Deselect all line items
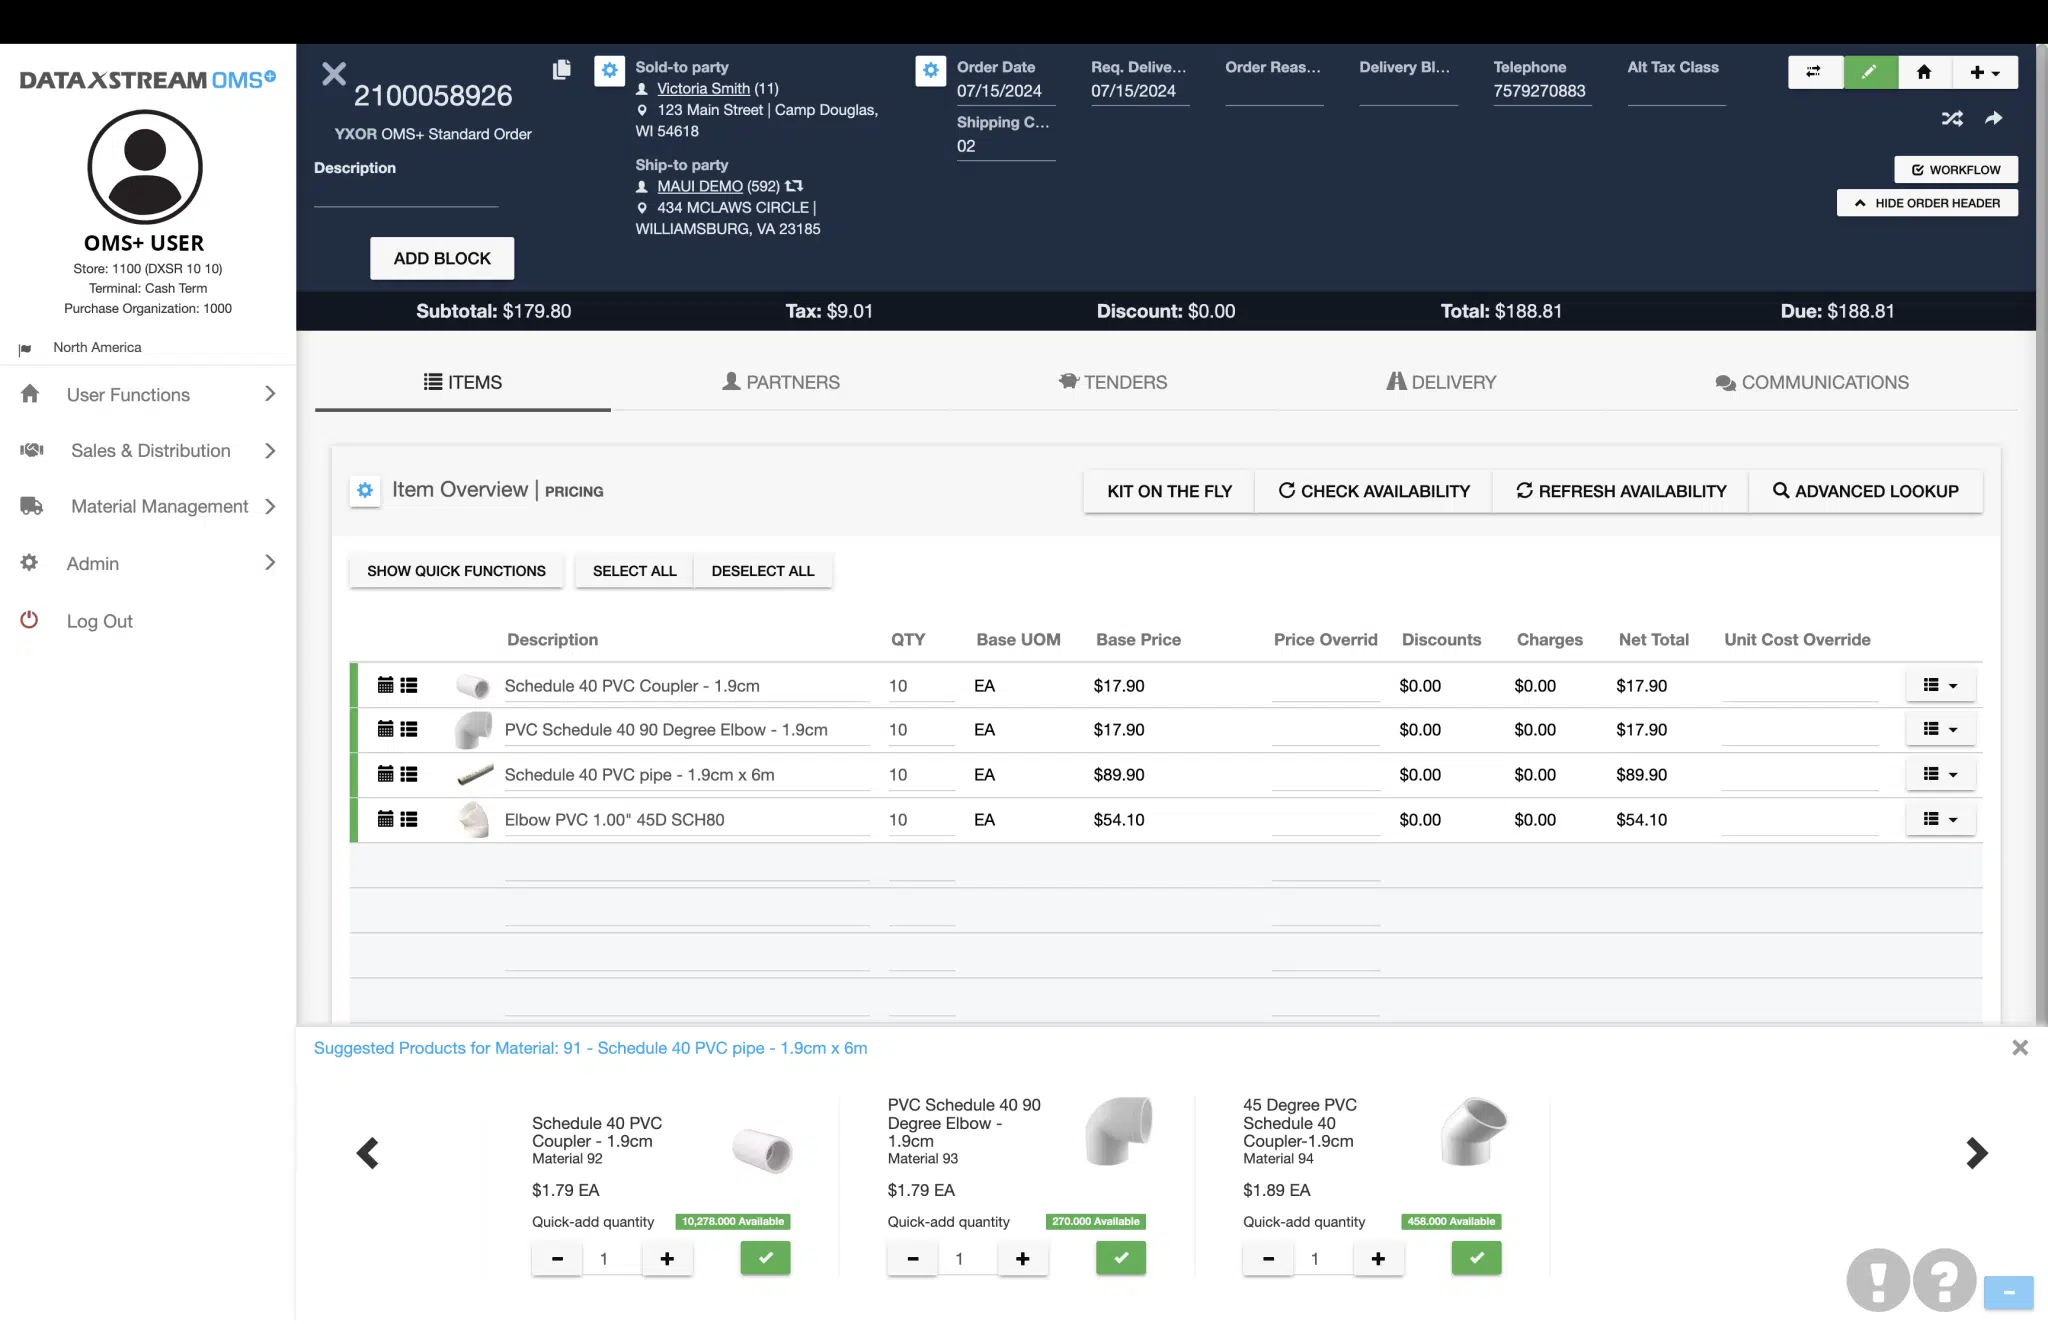This screenshot has height=1324, width=2048. click(762, 570)
